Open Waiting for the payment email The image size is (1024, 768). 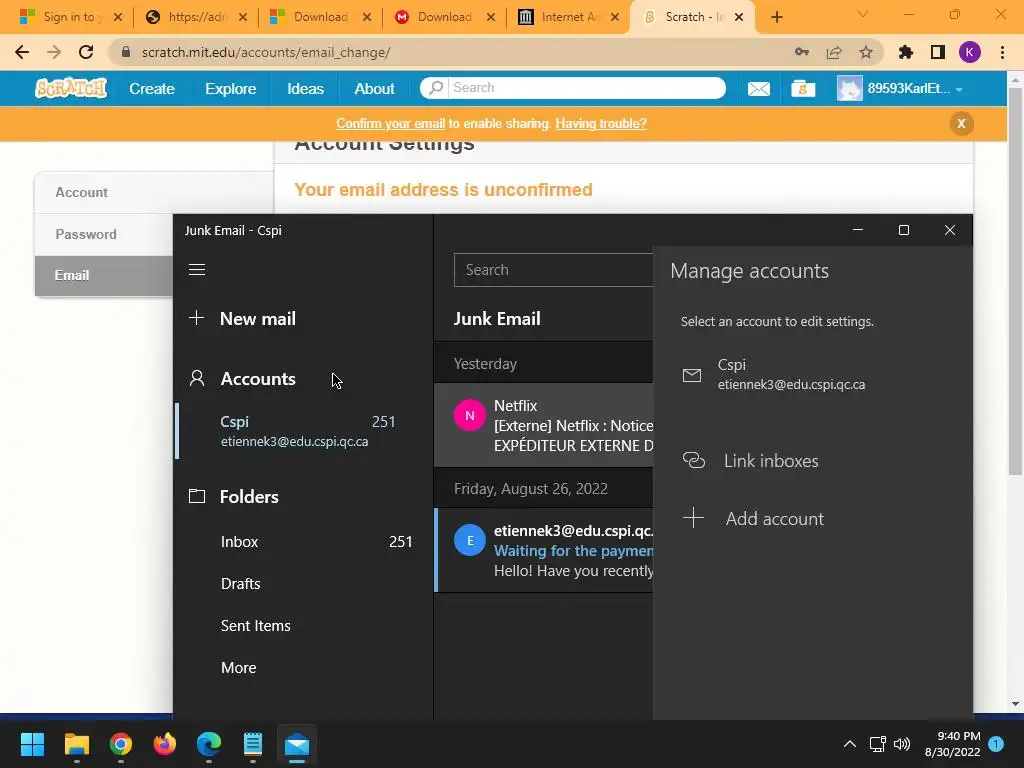point(543,550)
